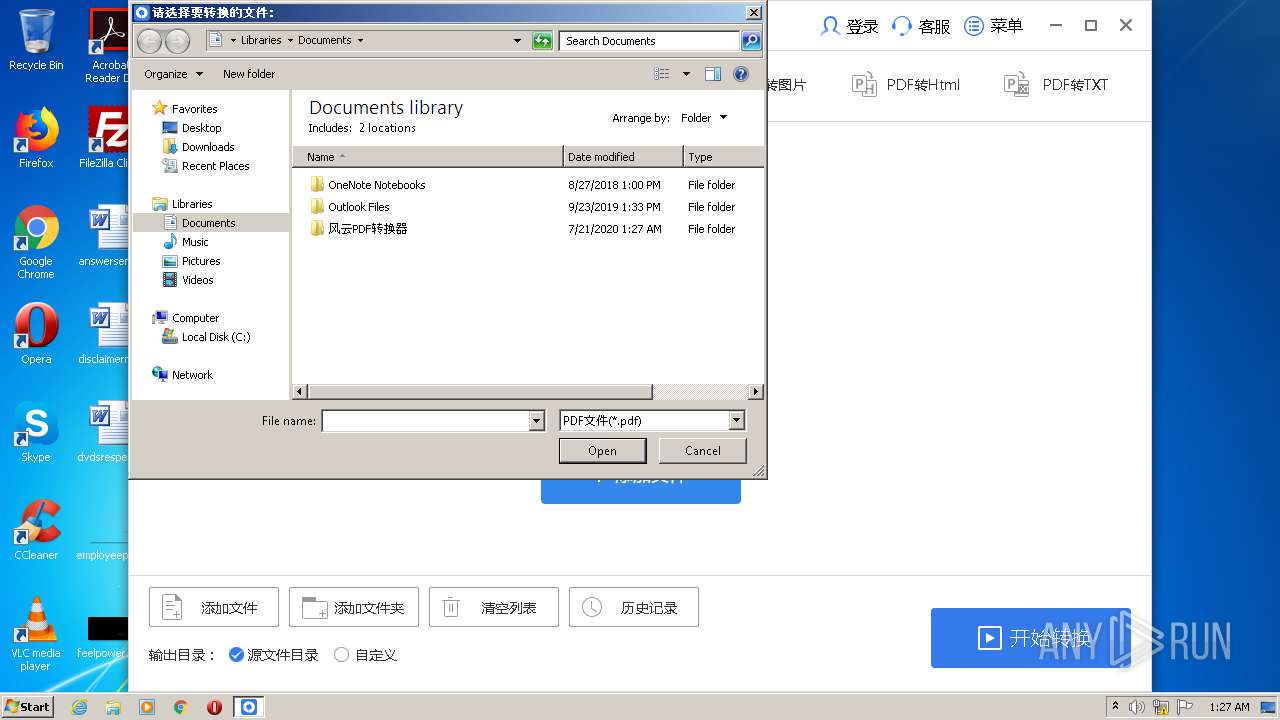Open the CCleaner desktop icon

pyautogui.click(x=36, y=530)
